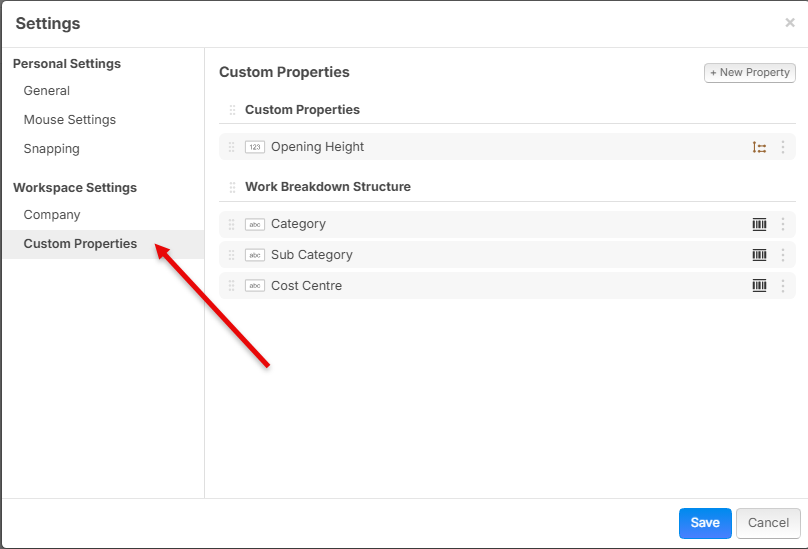The image size is (808, 549).
Task: Click the text type icon beside Sub Category
Action: [255, 255]
